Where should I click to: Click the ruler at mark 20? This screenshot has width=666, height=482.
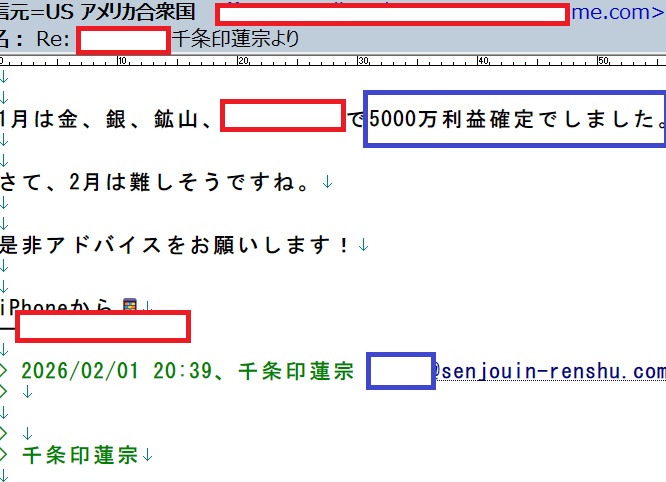(x=241, y=61)
